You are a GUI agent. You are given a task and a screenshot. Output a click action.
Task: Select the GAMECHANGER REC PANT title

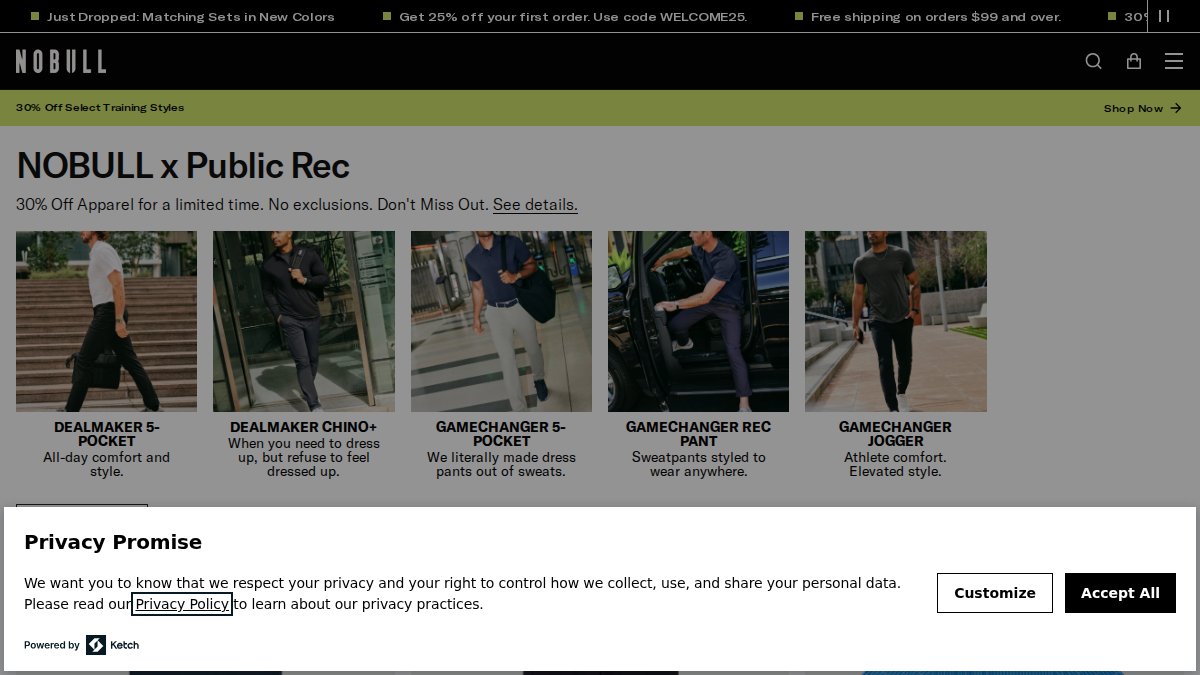pos(698,434)
